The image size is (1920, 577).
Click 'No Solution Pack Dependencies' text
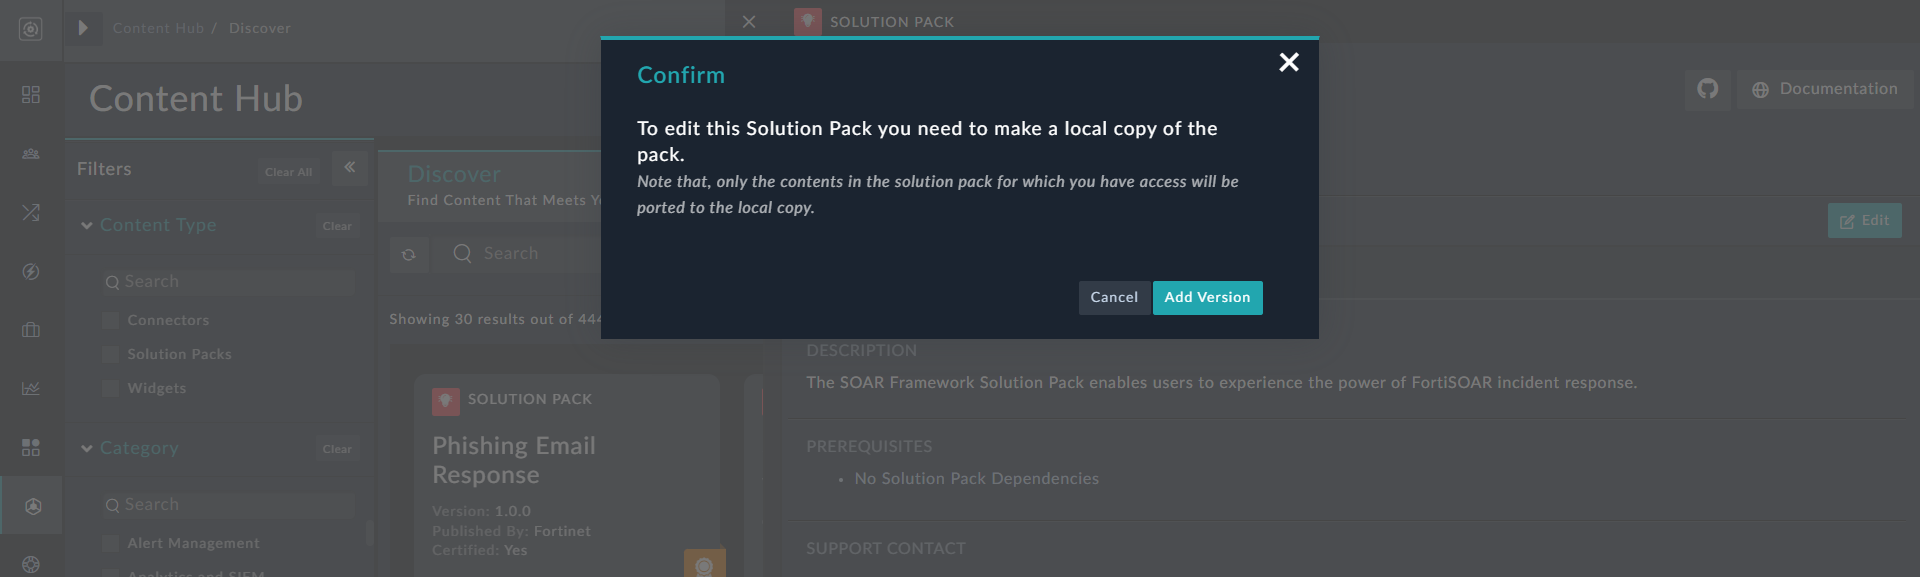976,479
